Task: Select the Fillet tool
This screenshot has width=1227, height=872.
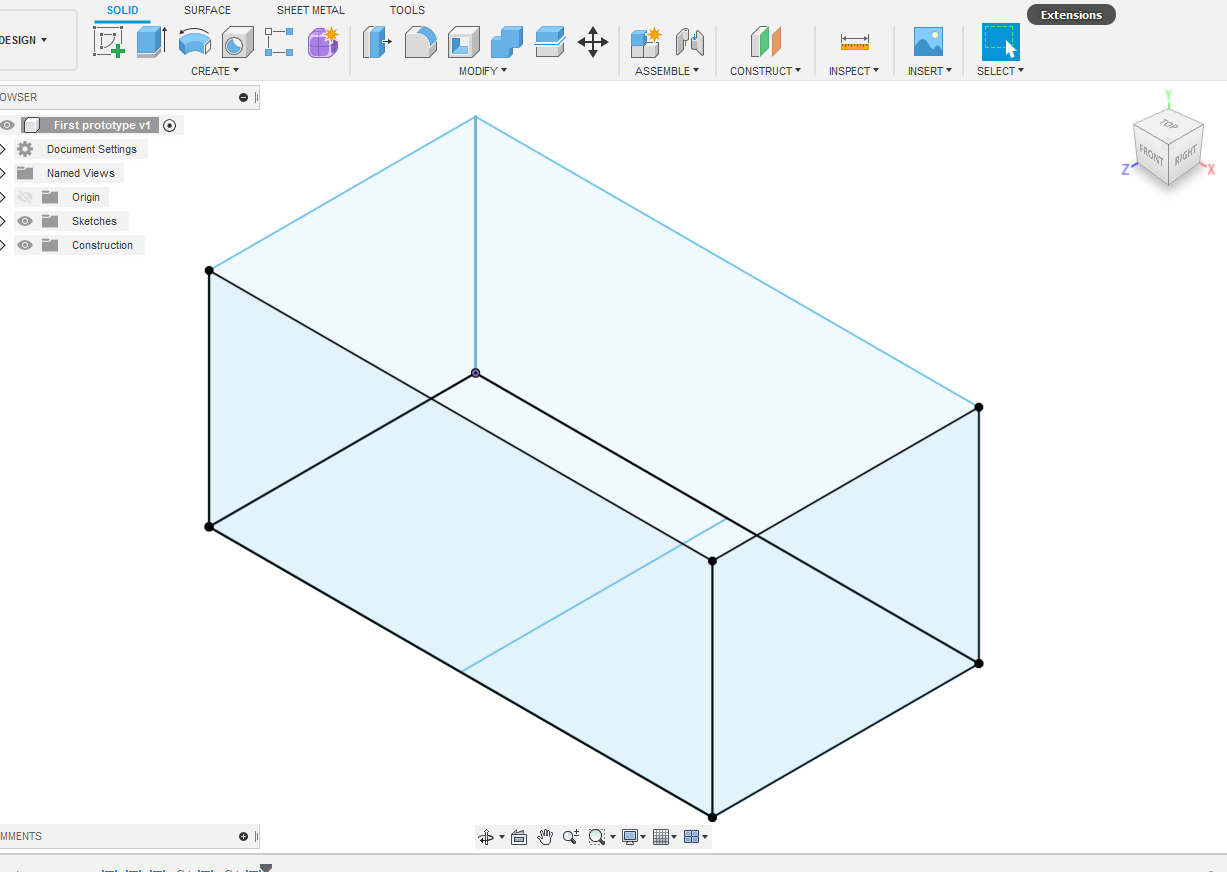Action: pyautogui.click(x=420, y=42)
